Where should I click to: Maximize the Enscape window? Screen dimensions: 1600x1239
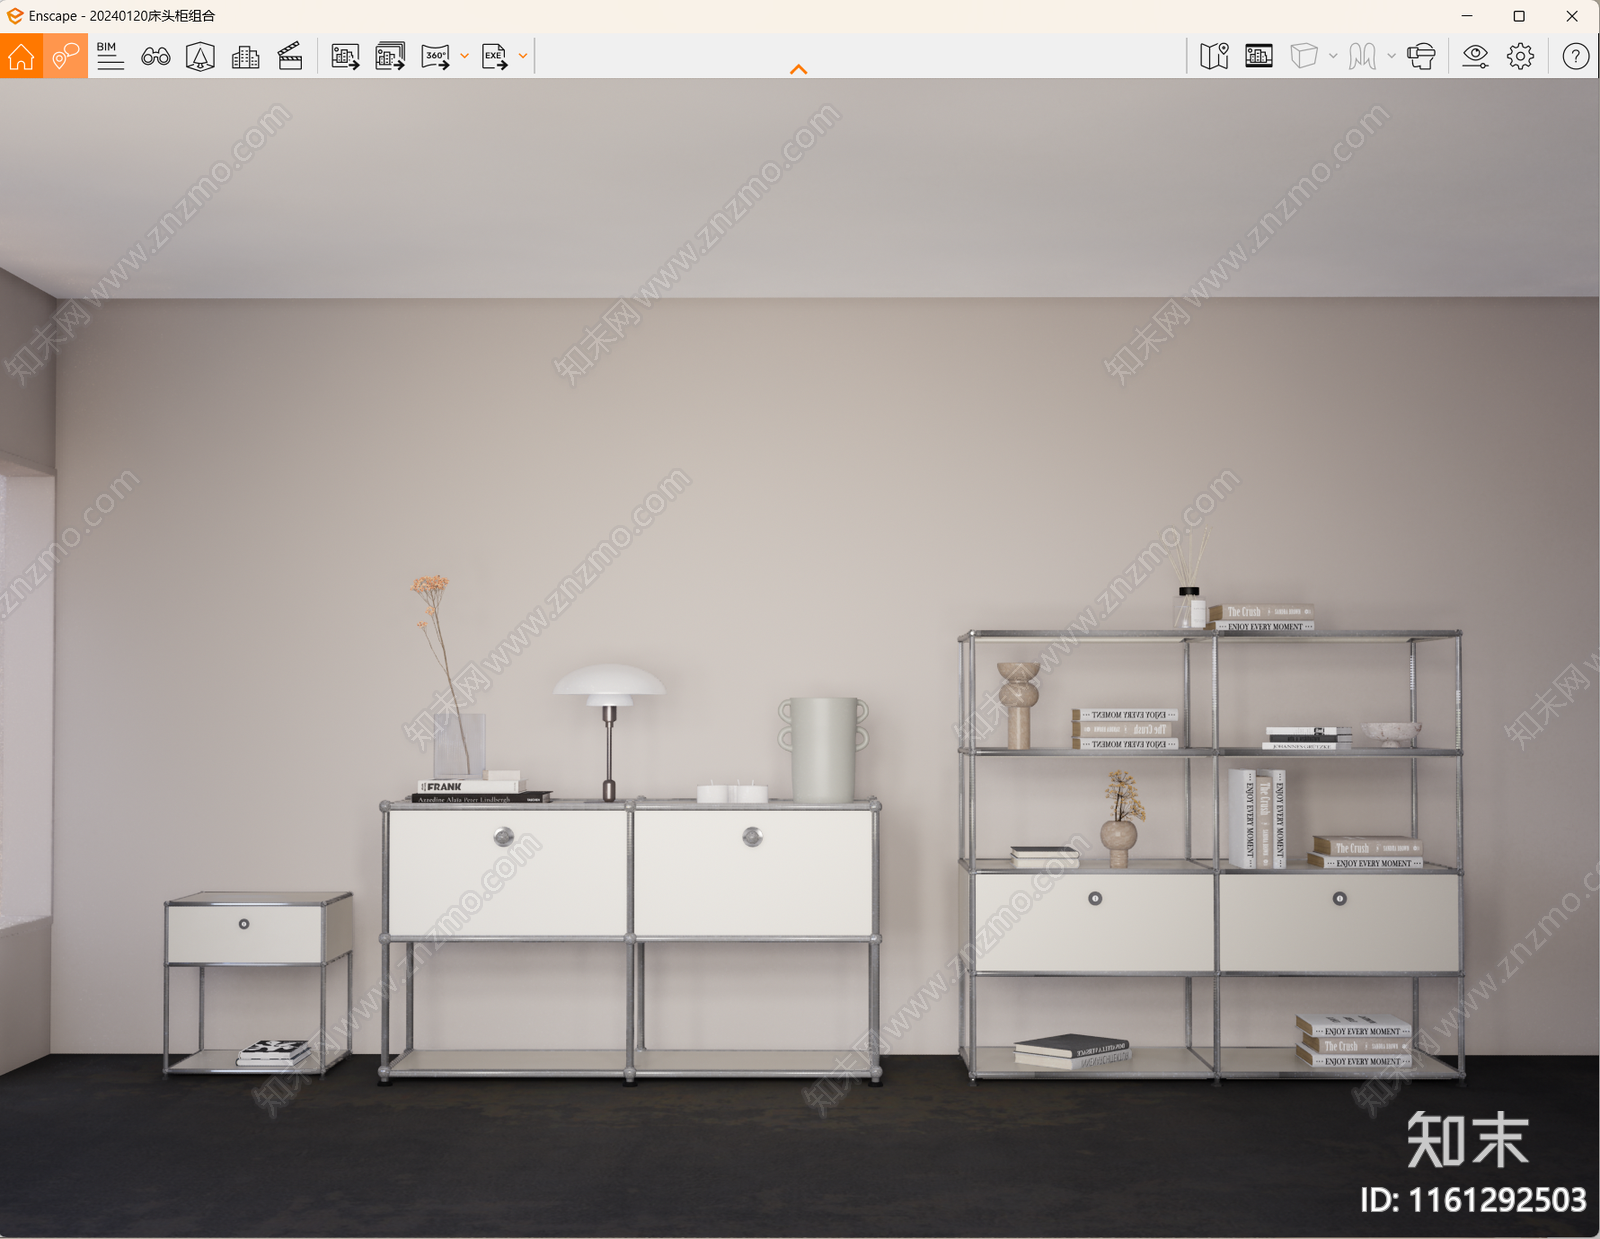1519,16
